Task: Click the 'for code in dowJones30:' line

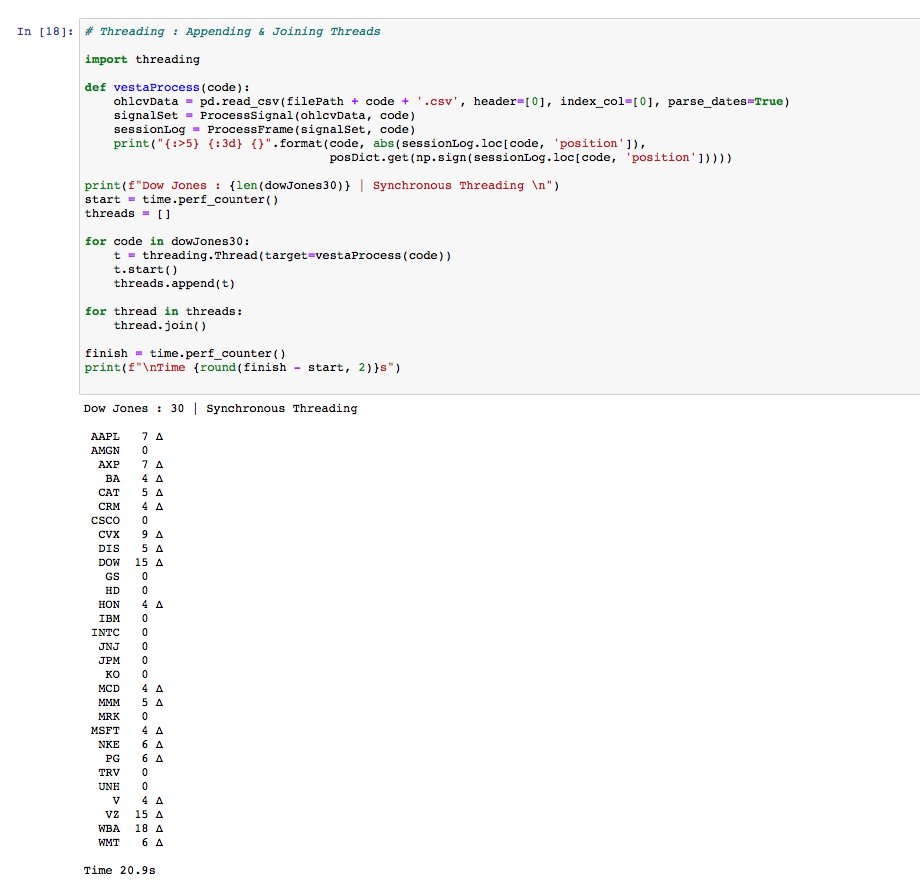Action: [x=167, y=241]
